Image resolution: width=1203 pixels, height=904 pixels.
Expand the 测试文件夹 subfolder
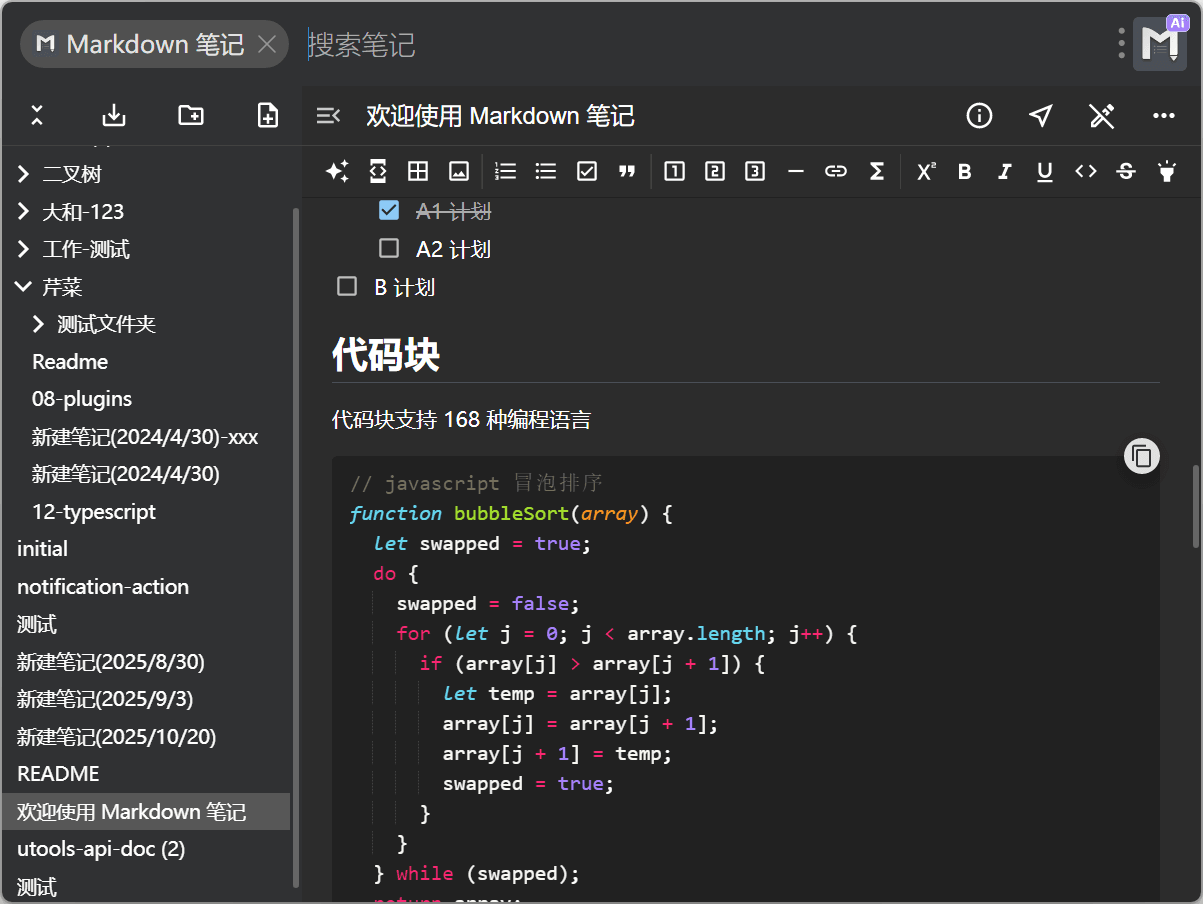(39, 324)
